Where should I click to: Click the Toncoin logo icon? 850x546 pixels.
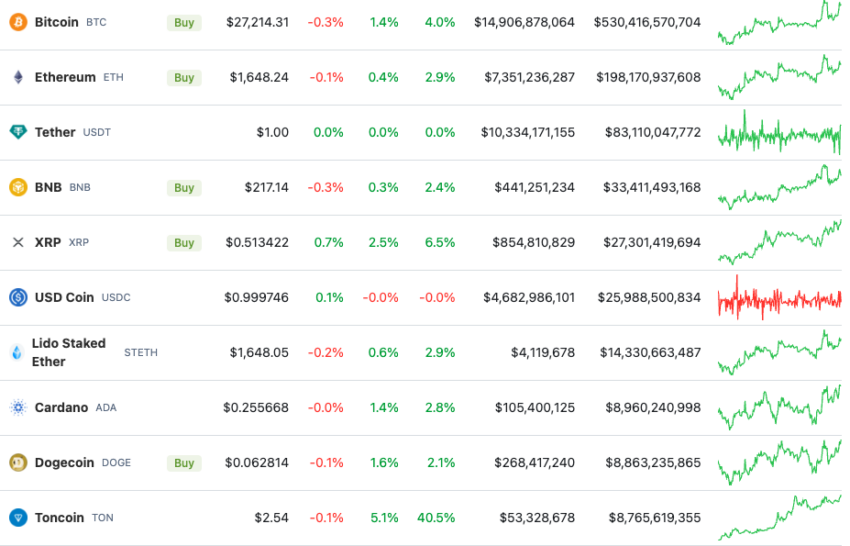coord(18,518)
